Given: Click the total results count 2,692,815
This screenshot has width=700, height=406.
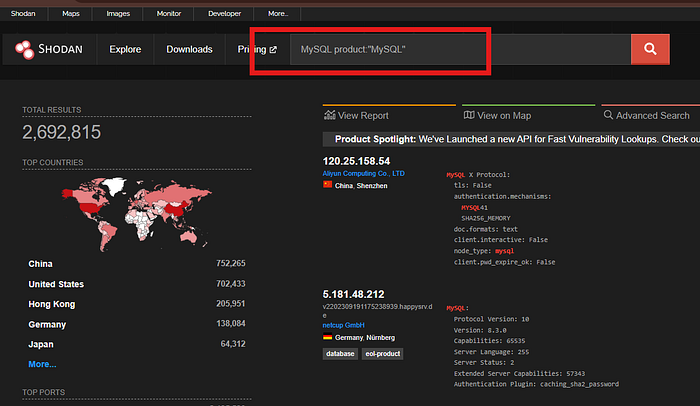Looking at the screenshot, I should coord(62,132).
